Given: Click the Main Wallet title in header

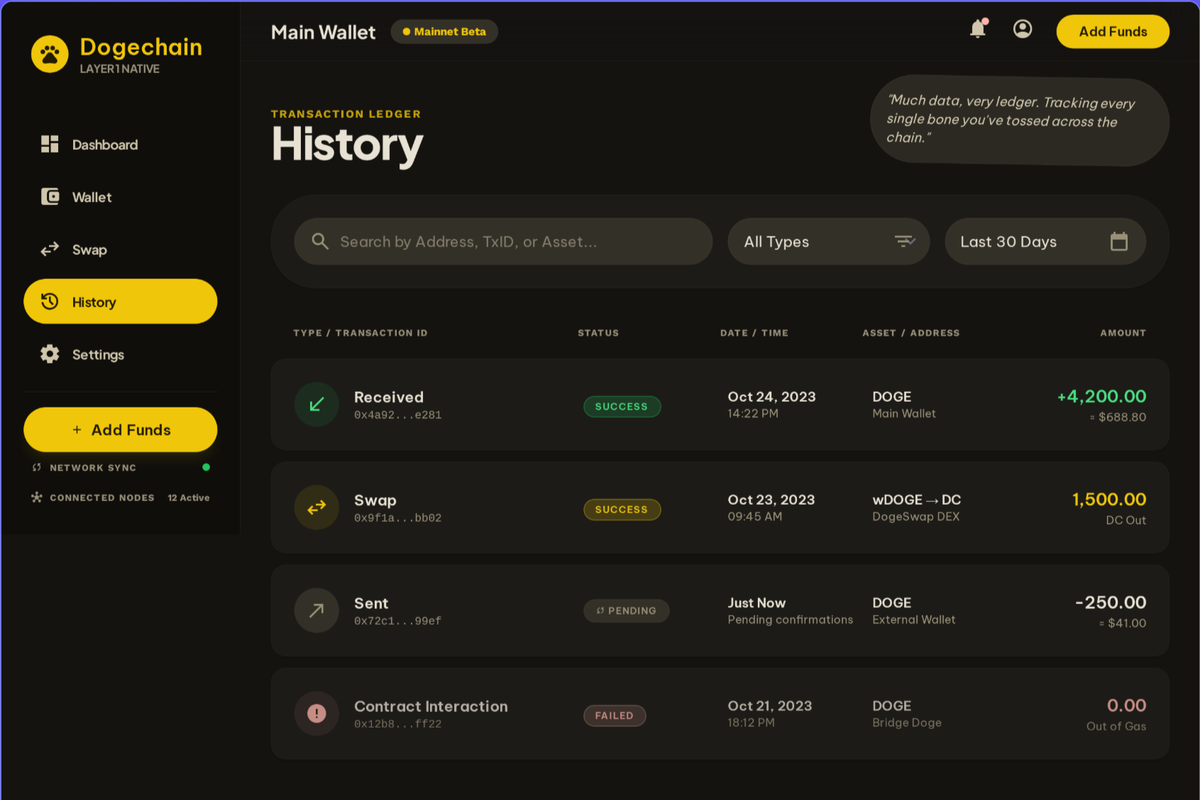Looking at the screenshot, I should 323,32.
